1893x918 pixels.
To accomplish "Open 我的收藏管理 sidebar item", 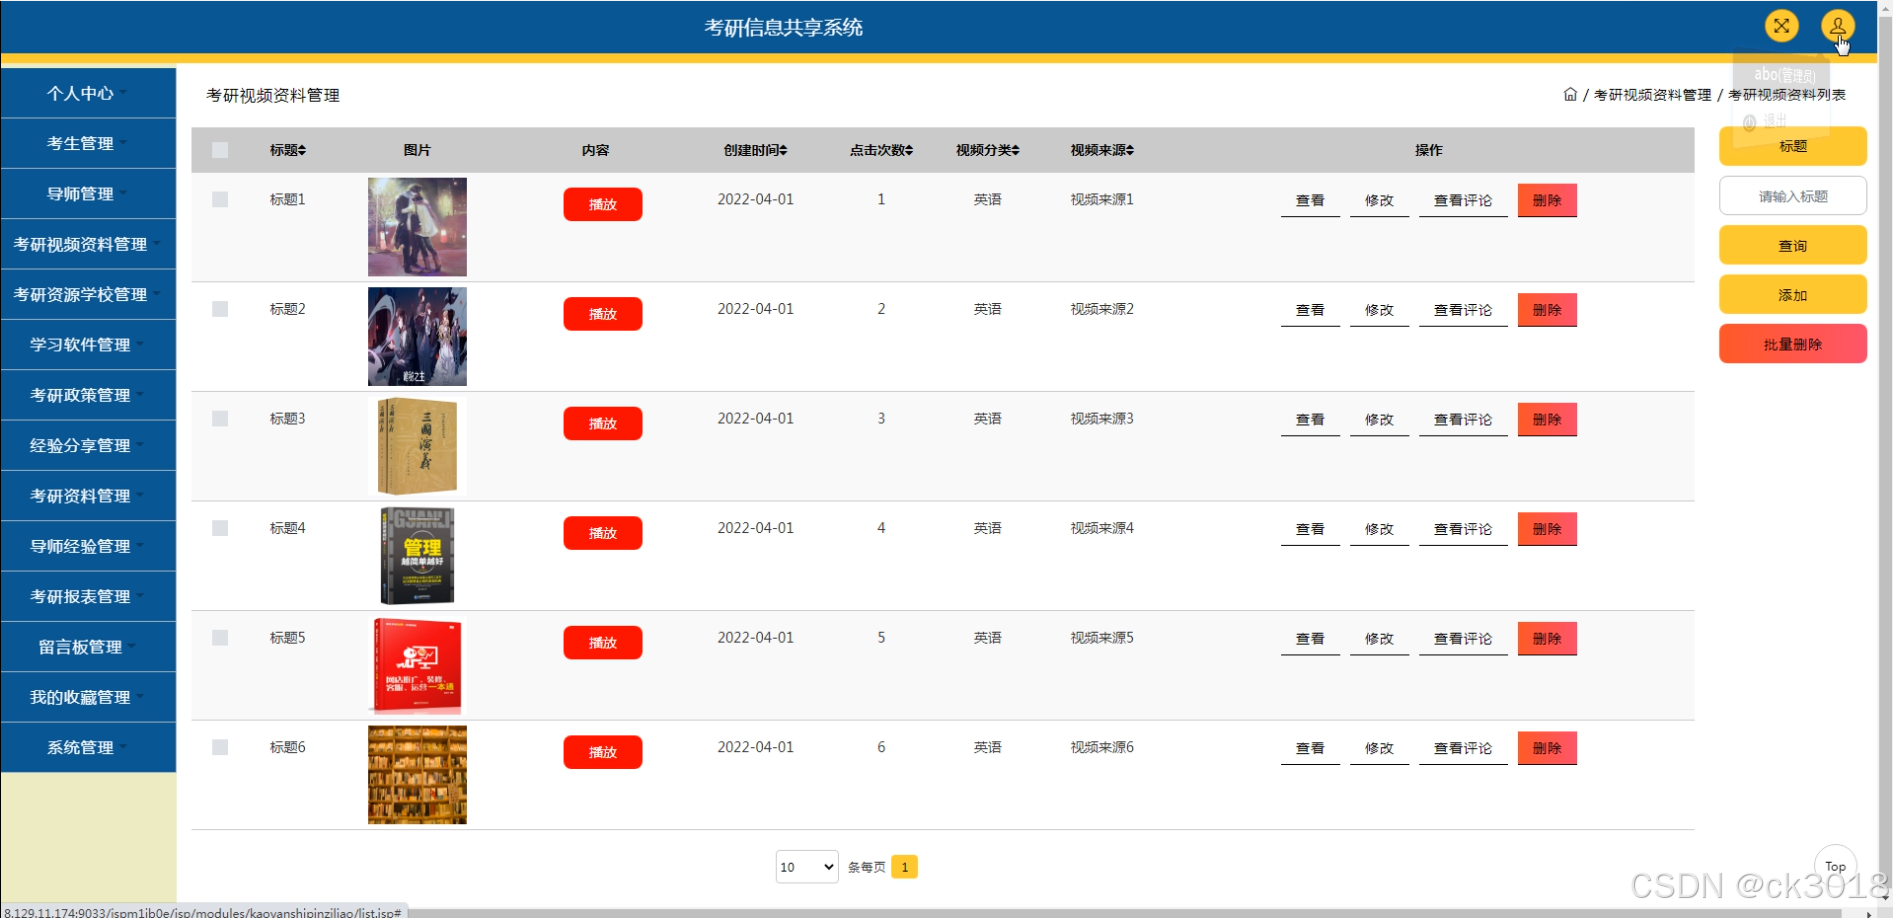I will (88, 697).
